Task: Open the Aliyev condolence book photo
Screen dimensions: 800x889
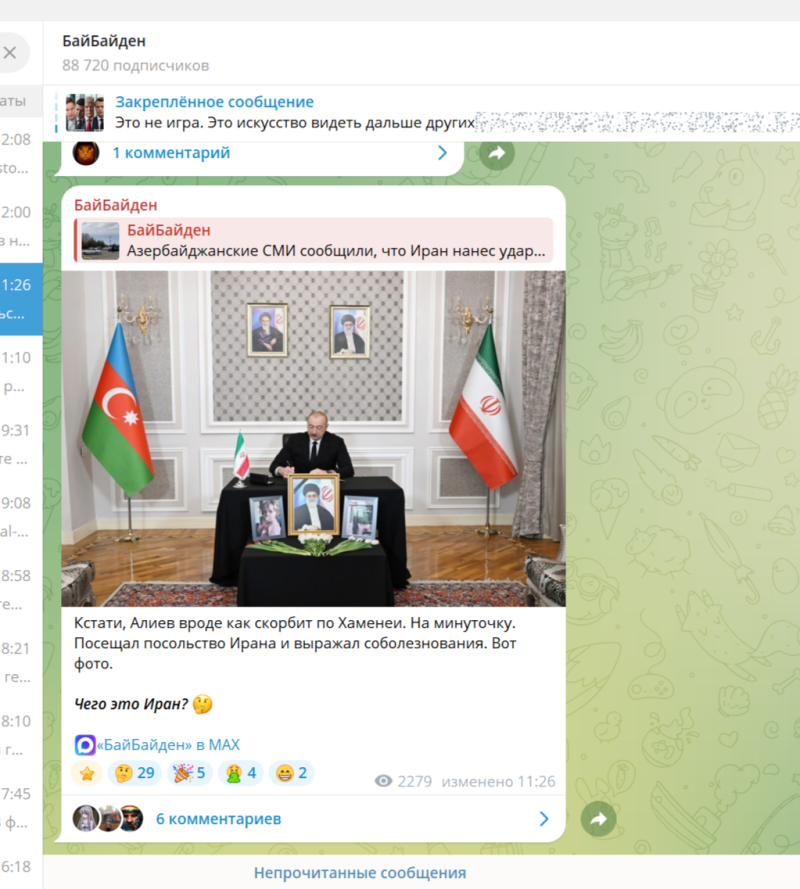Action: point(314,438)
